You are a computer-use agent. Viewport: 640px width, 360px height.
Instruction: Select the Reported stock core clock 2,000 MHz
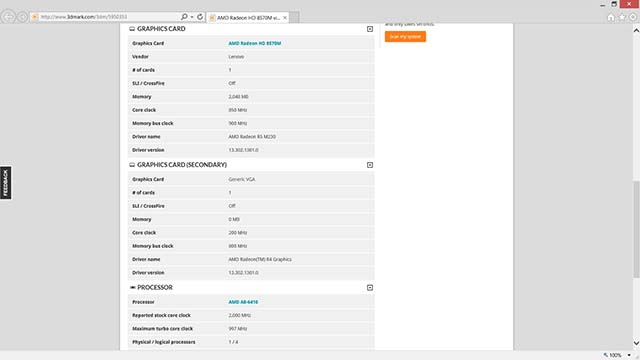tap(240, 316)
